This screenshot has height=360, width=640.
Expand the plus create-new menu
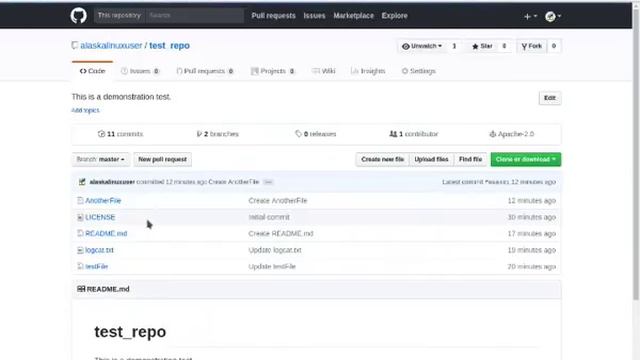[x=530, y=16]
